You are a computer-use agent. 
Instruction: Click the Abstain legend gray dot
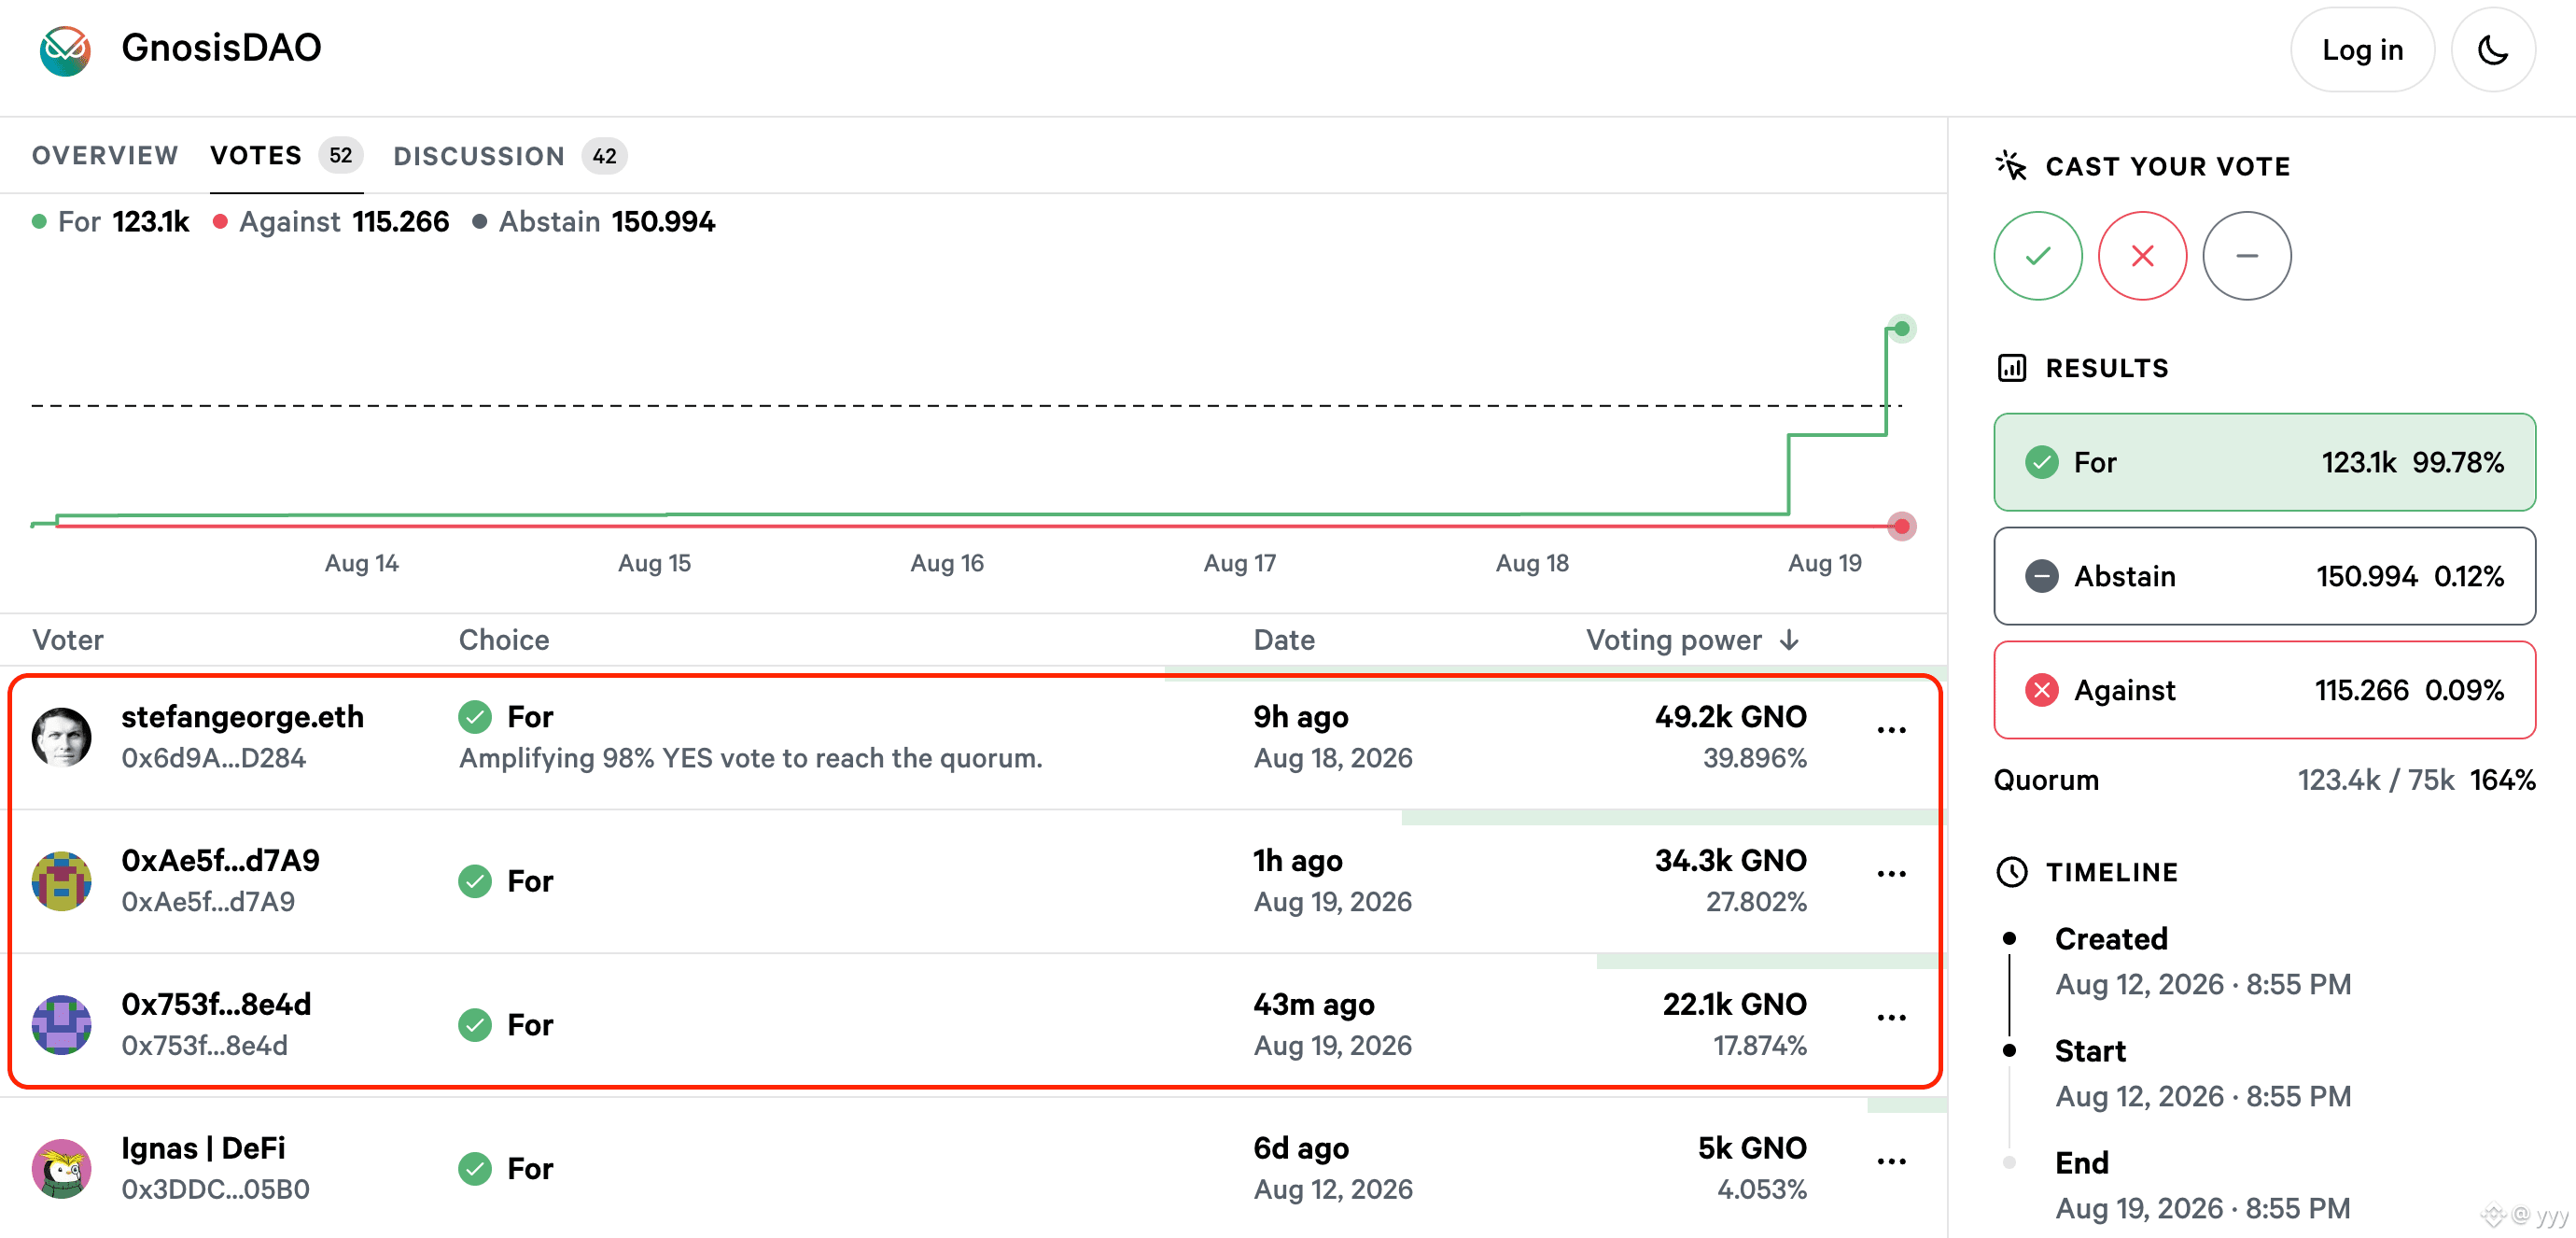(x=480, y=222)
